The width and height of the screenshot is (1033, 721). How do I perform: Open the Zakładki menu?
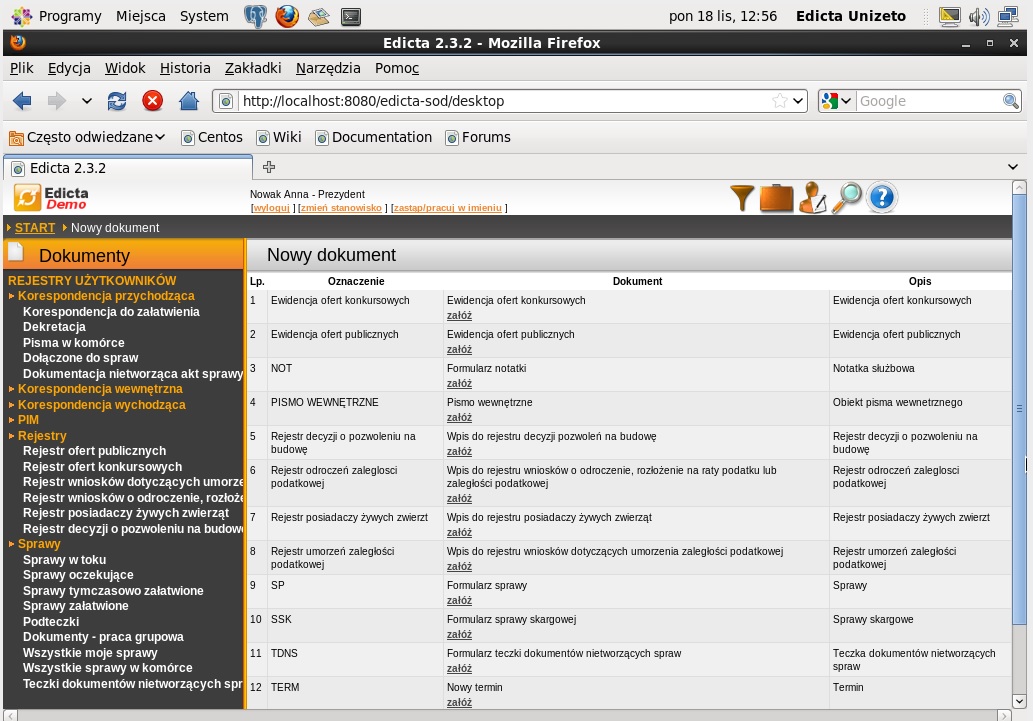[x=253, y=68]
